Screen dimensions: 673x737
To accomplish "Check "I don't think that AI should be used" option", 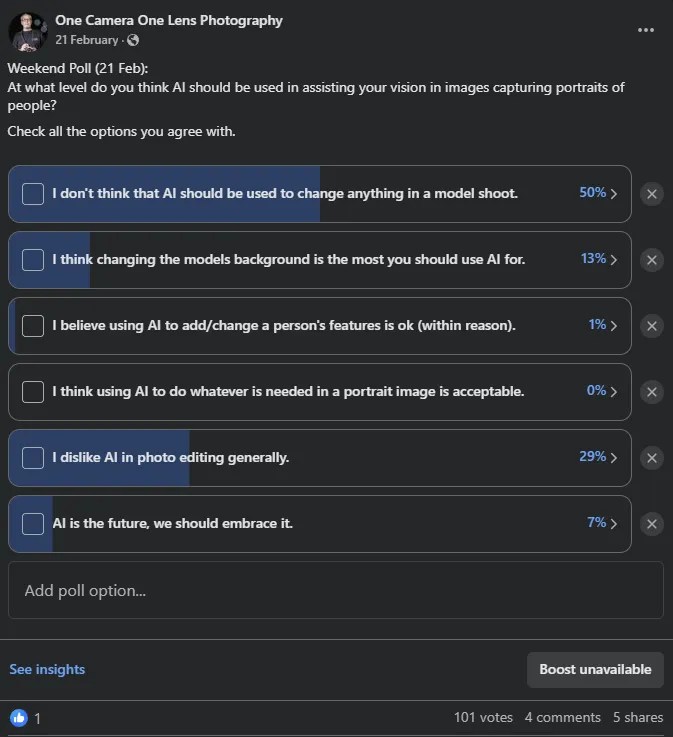I will (33, 194).
